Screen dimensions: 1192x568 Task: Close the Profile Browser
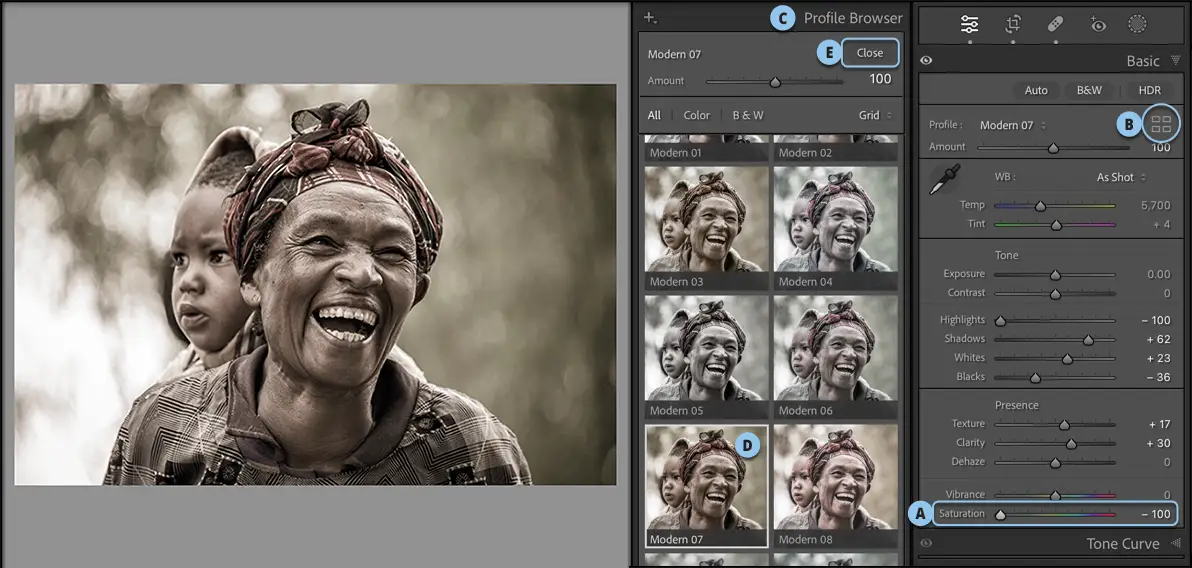(869, 53)
